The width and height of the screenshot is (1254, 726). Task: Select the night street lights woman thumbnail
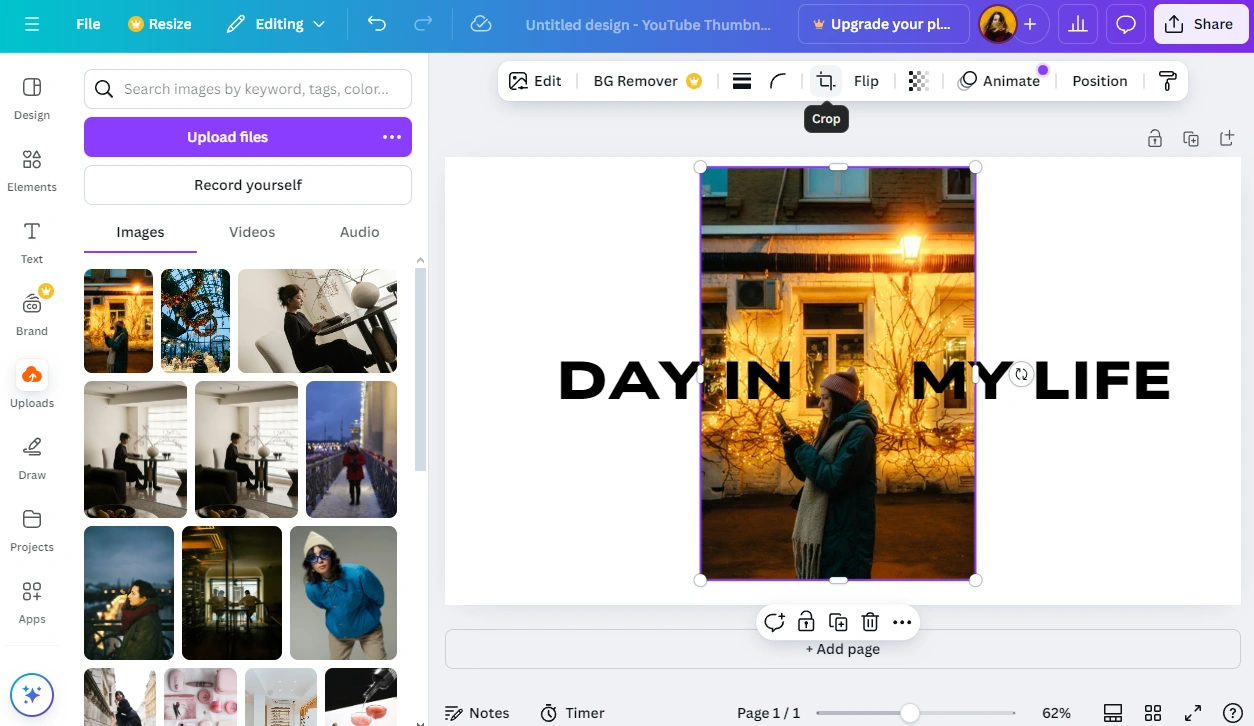point(118,321)
